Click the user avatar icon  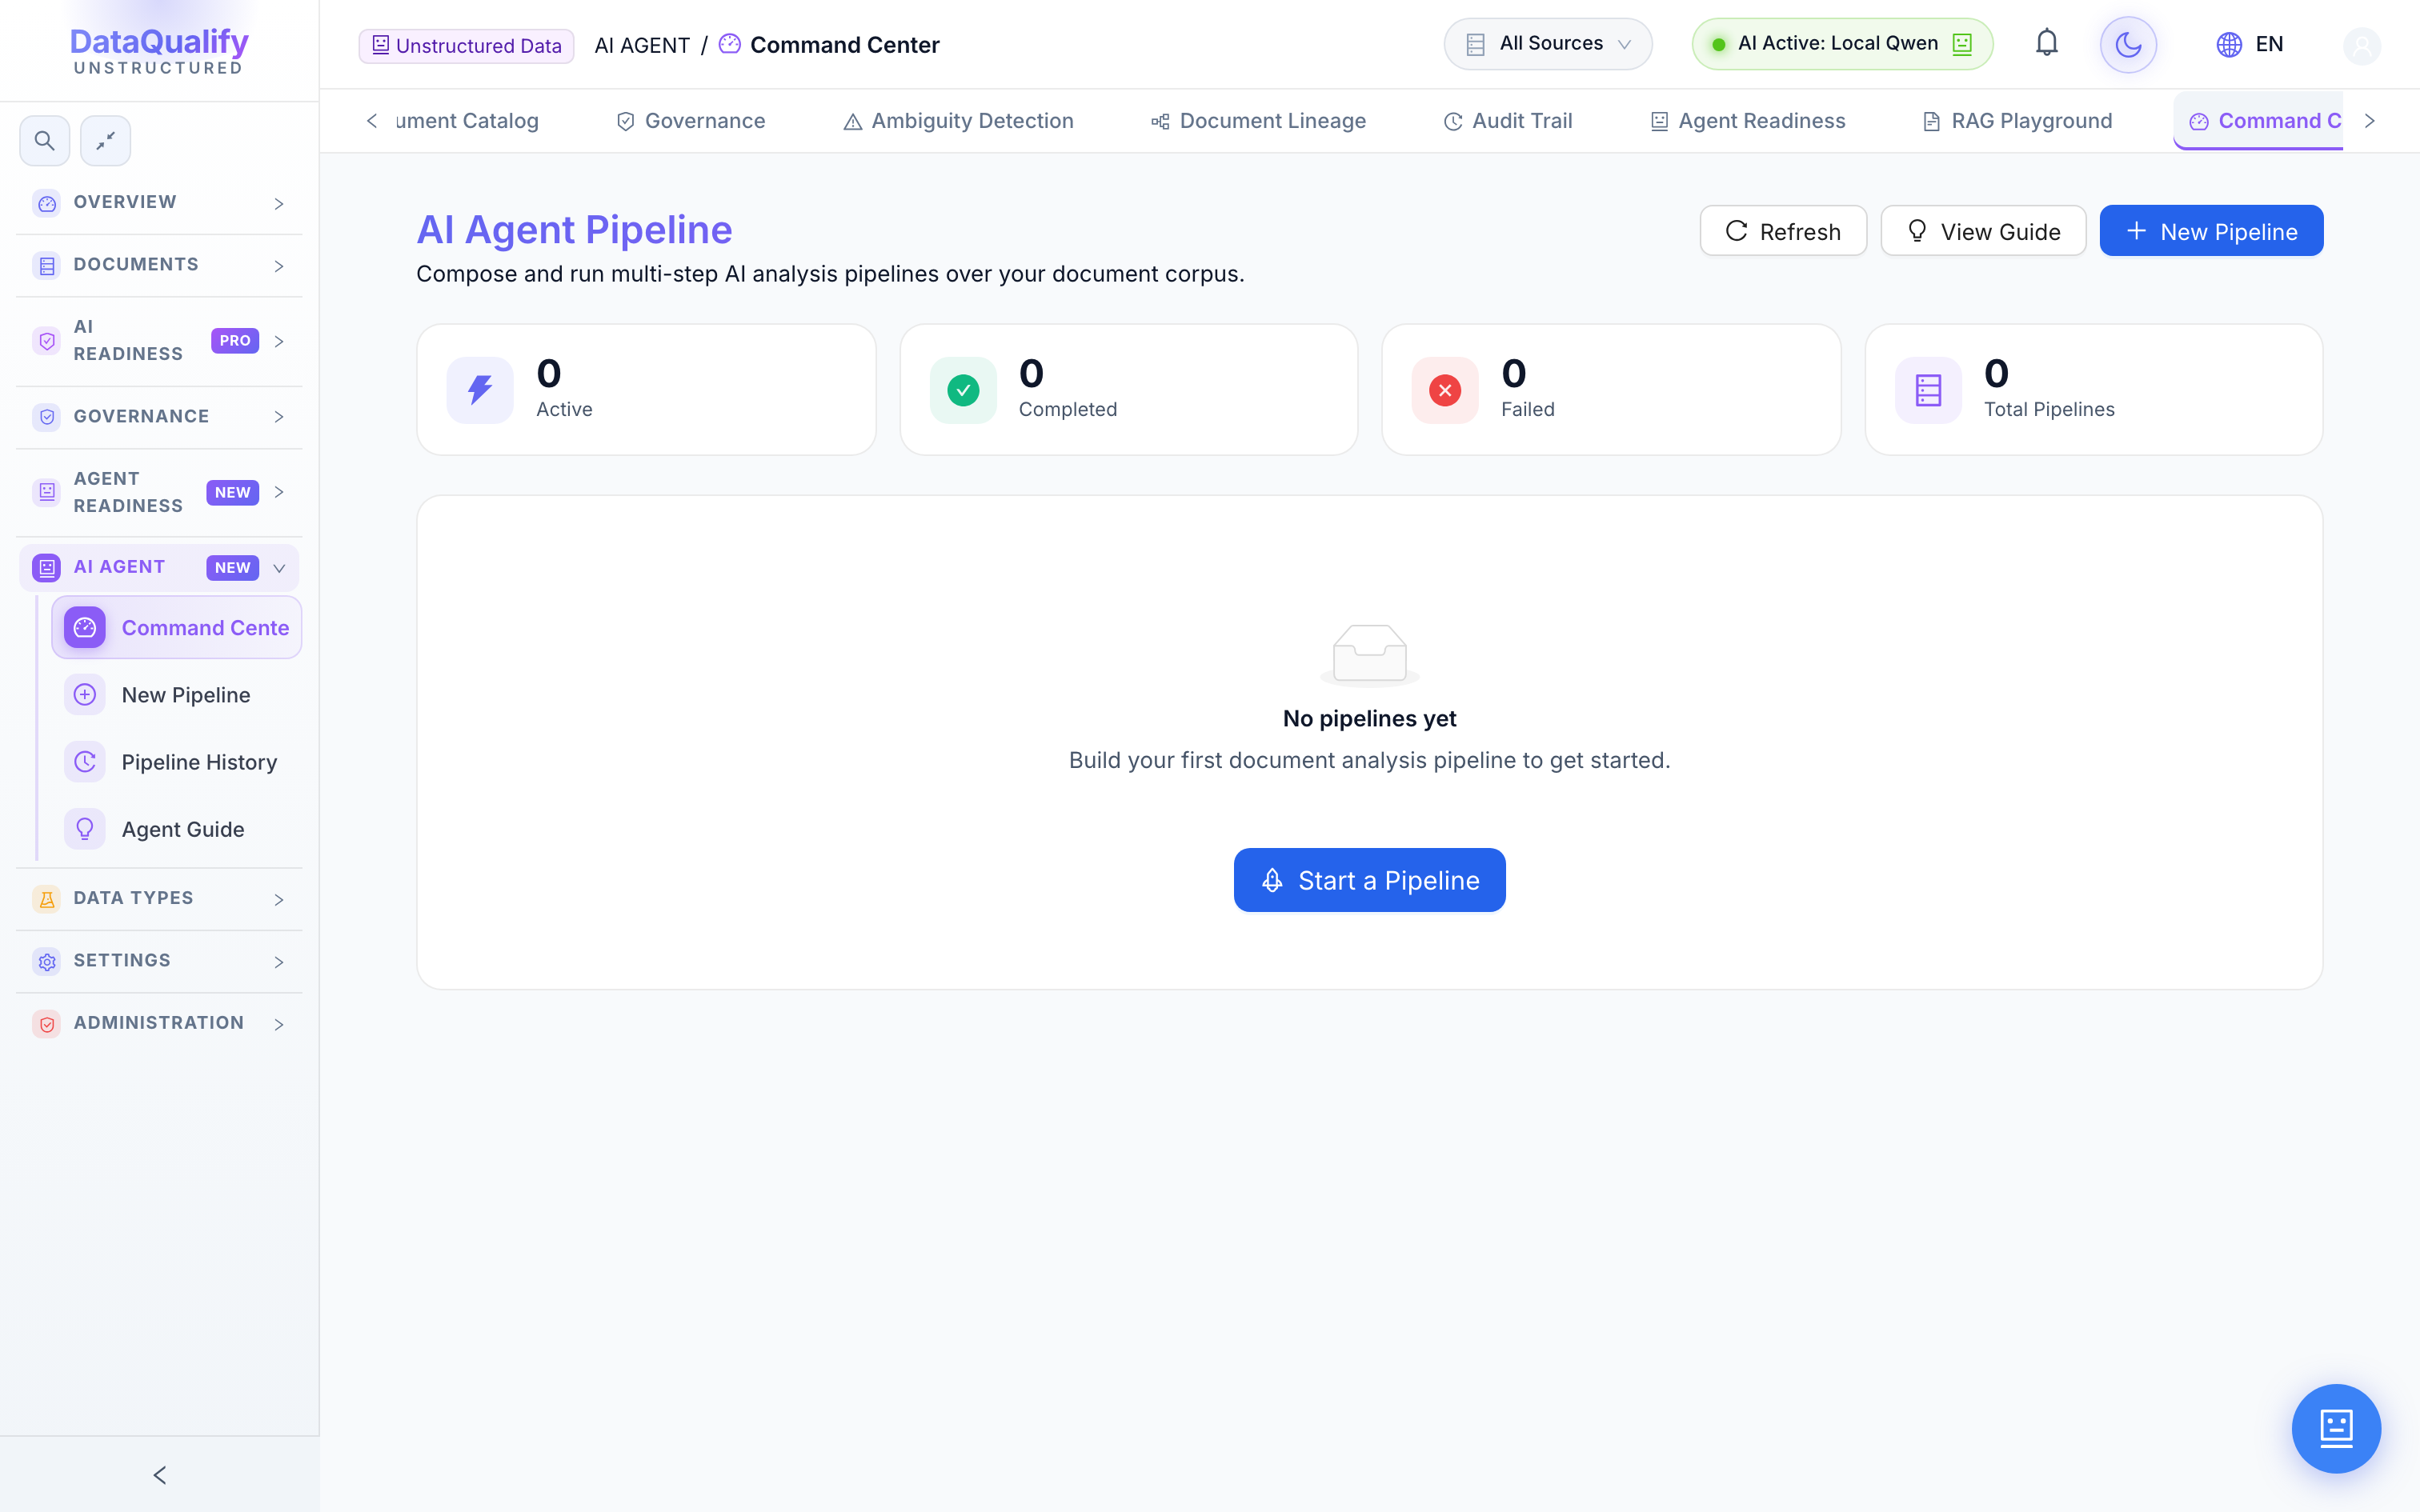2361,45
